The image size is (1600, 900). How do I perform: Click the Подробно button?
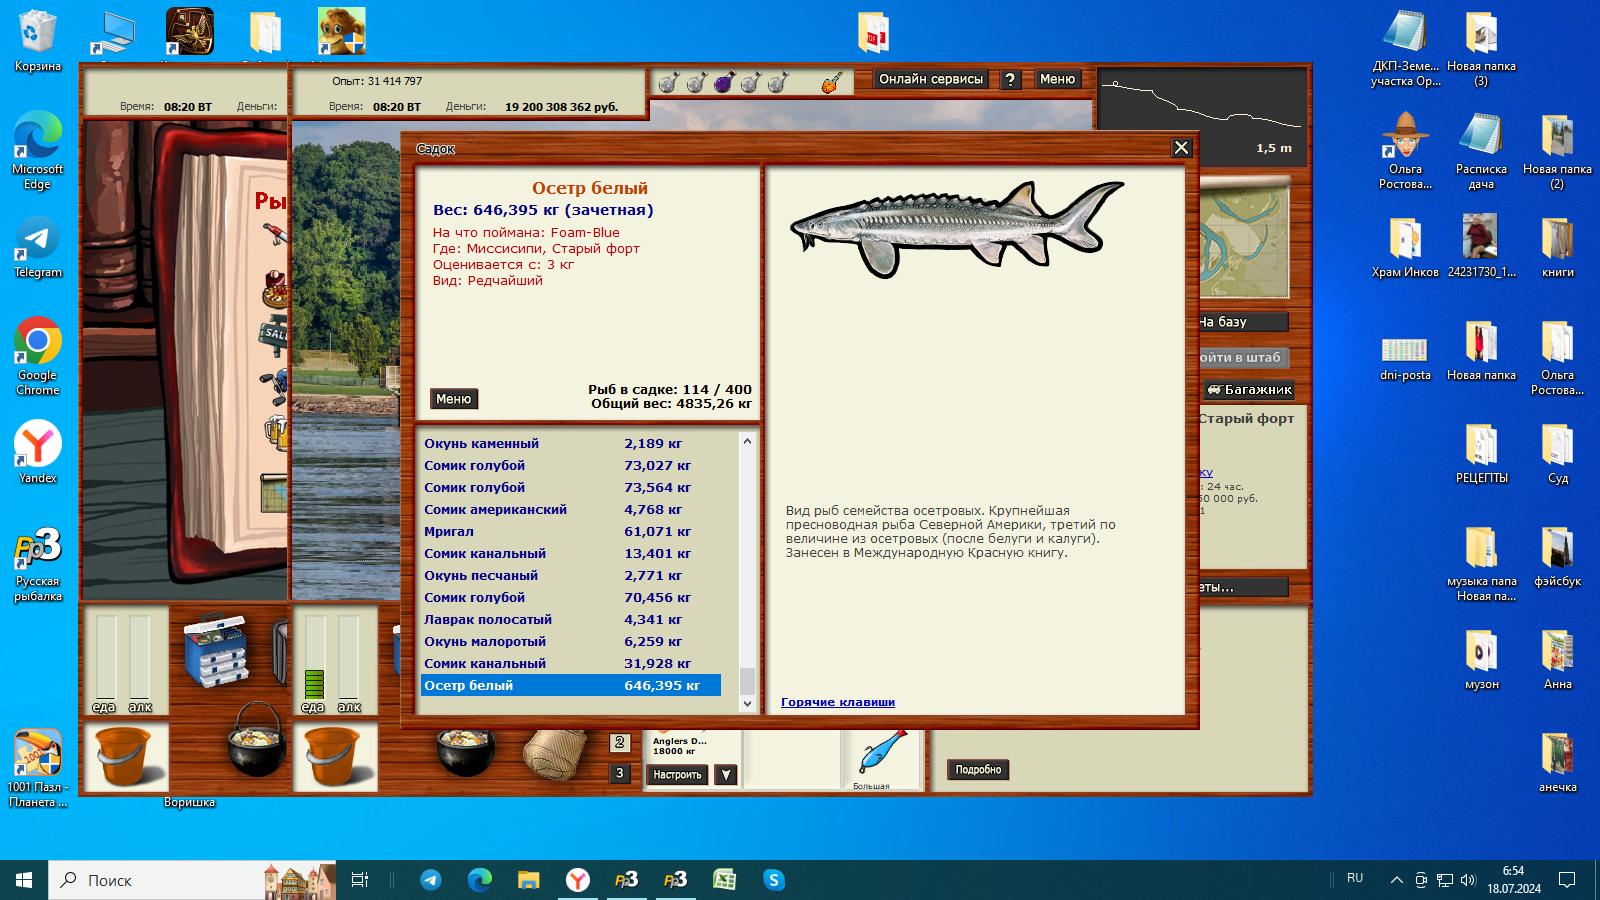[978, 770]
